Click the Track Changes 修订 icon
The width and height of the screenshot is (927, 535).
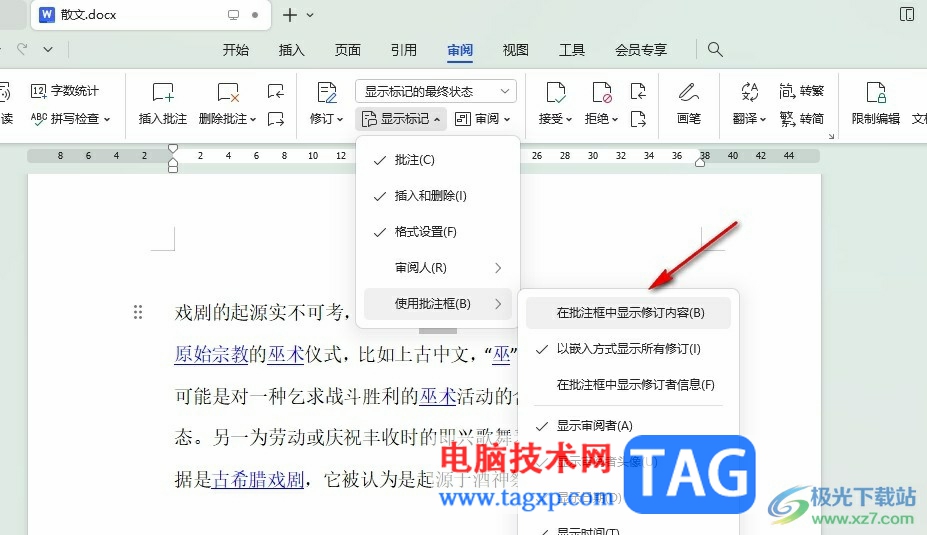[x=326, y=93]
